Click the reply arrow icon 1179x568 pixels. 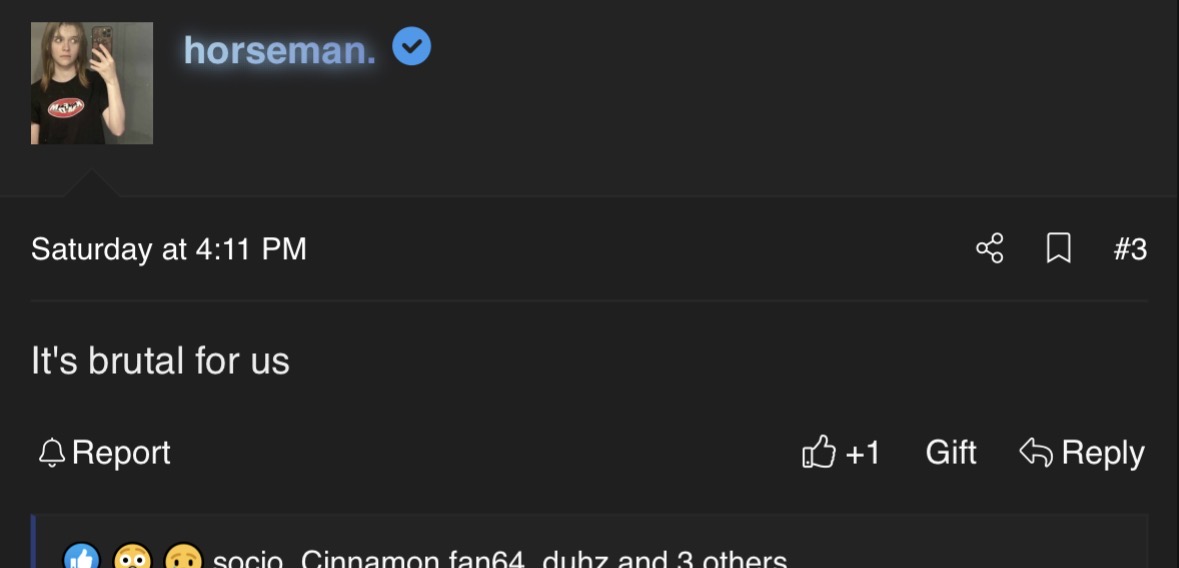(x=1036, y=452)
